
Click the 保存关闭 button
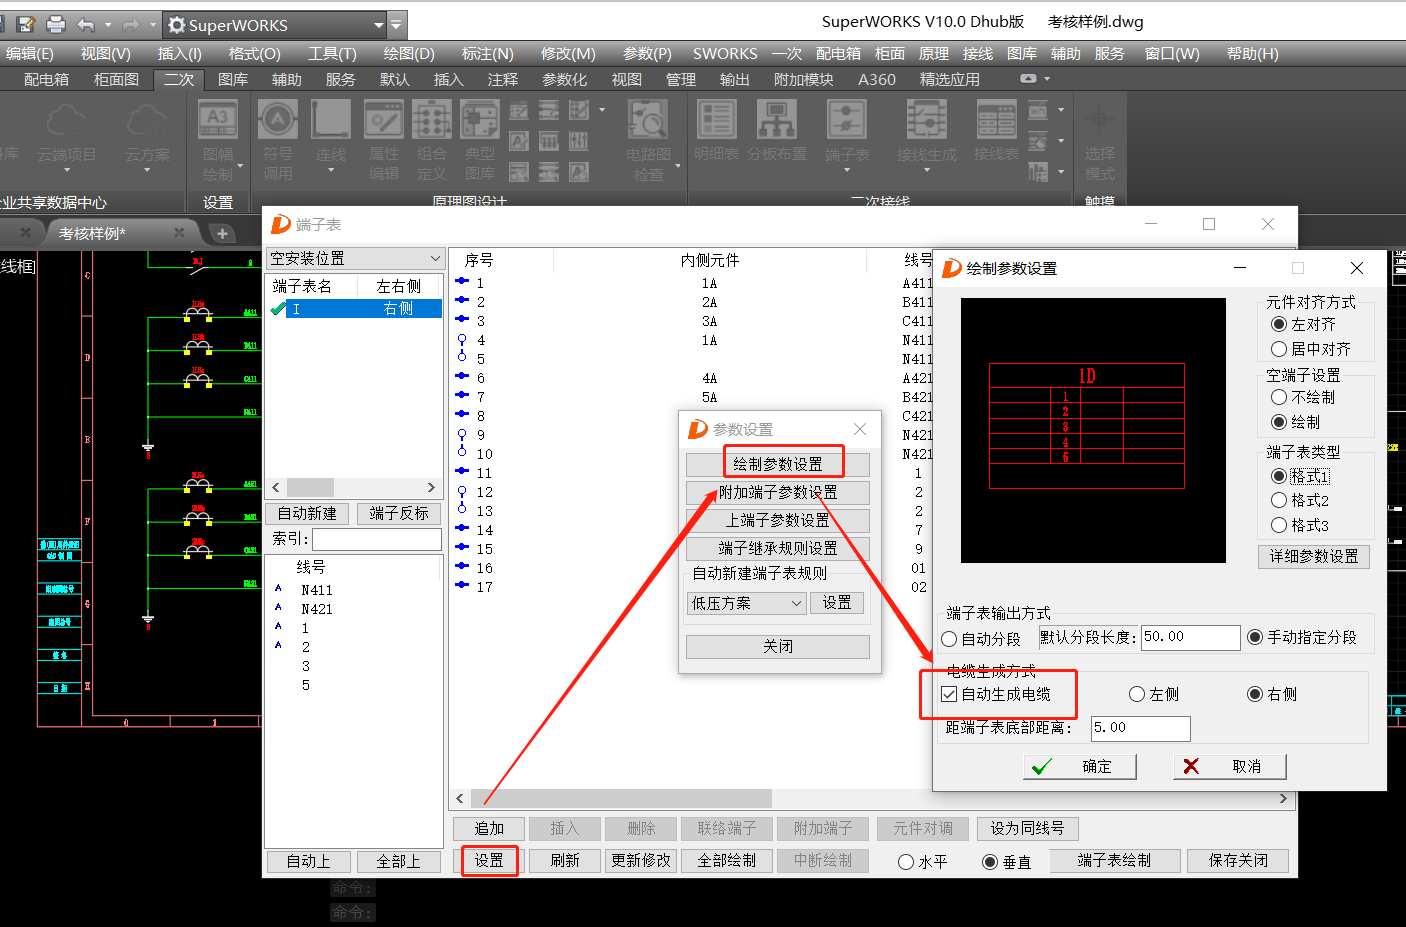(1238, 860)
